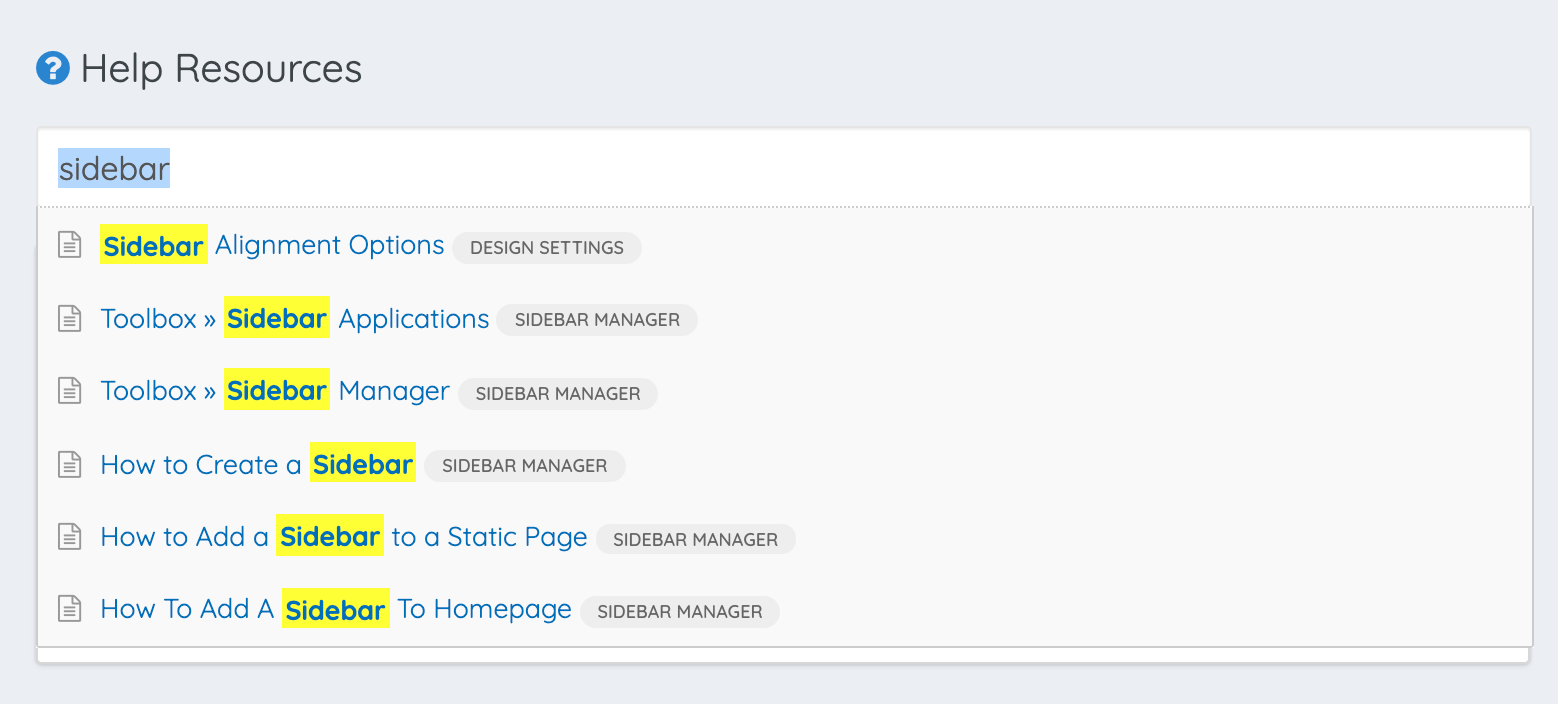Click Sidebar Manager tag next to Homepage result
This screenshot has width=1558, height=704.
[680, 612]
